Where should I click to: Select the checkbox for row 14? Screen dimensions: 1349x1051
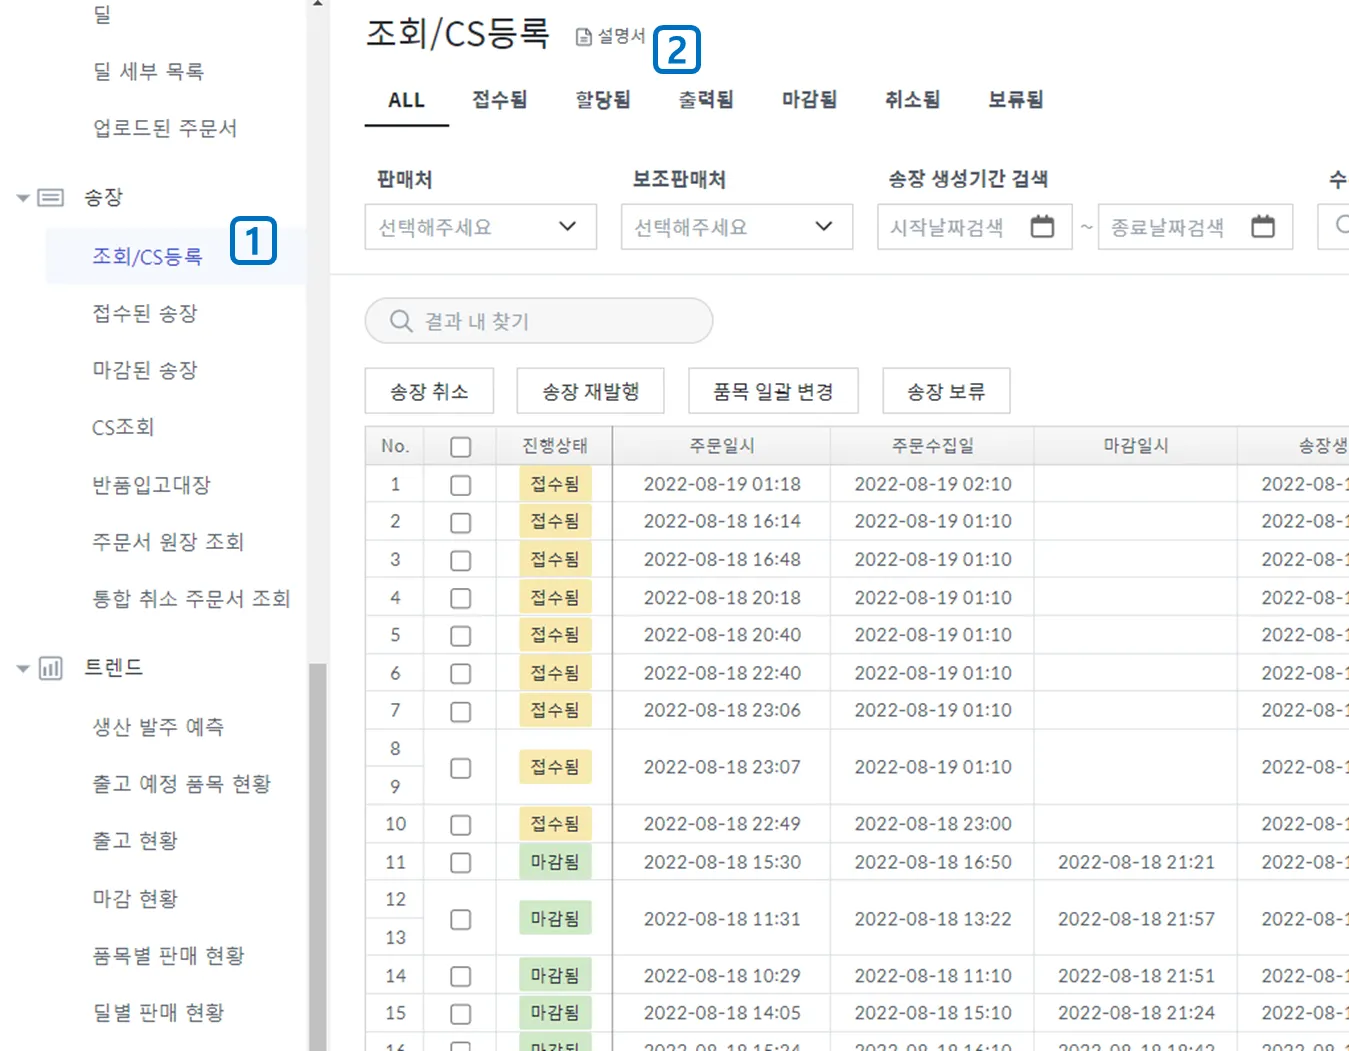[x=461, y=976]
